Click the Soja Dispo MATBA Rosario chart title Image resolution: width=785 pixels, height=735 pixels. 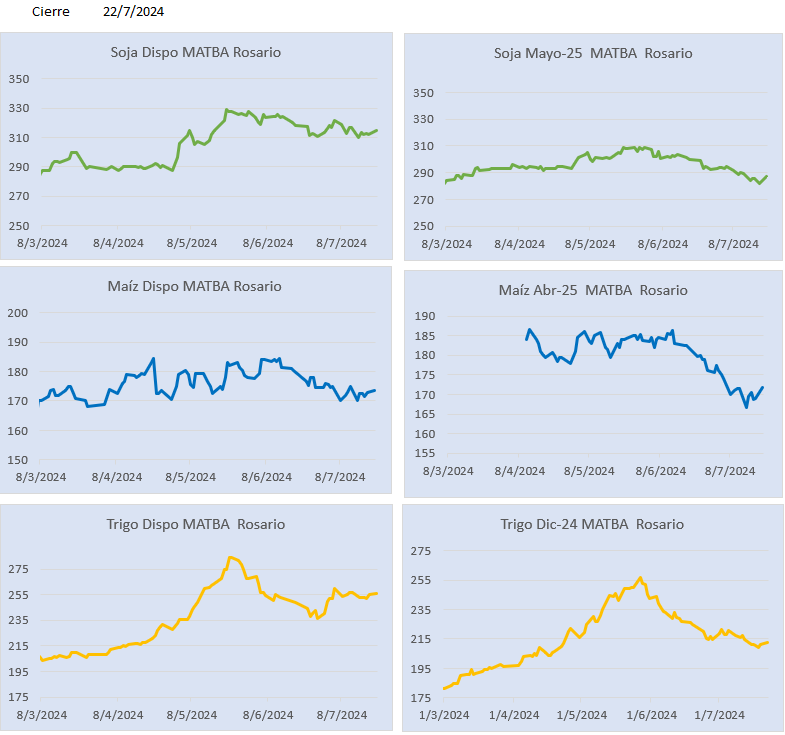click(x=195, y=52)
